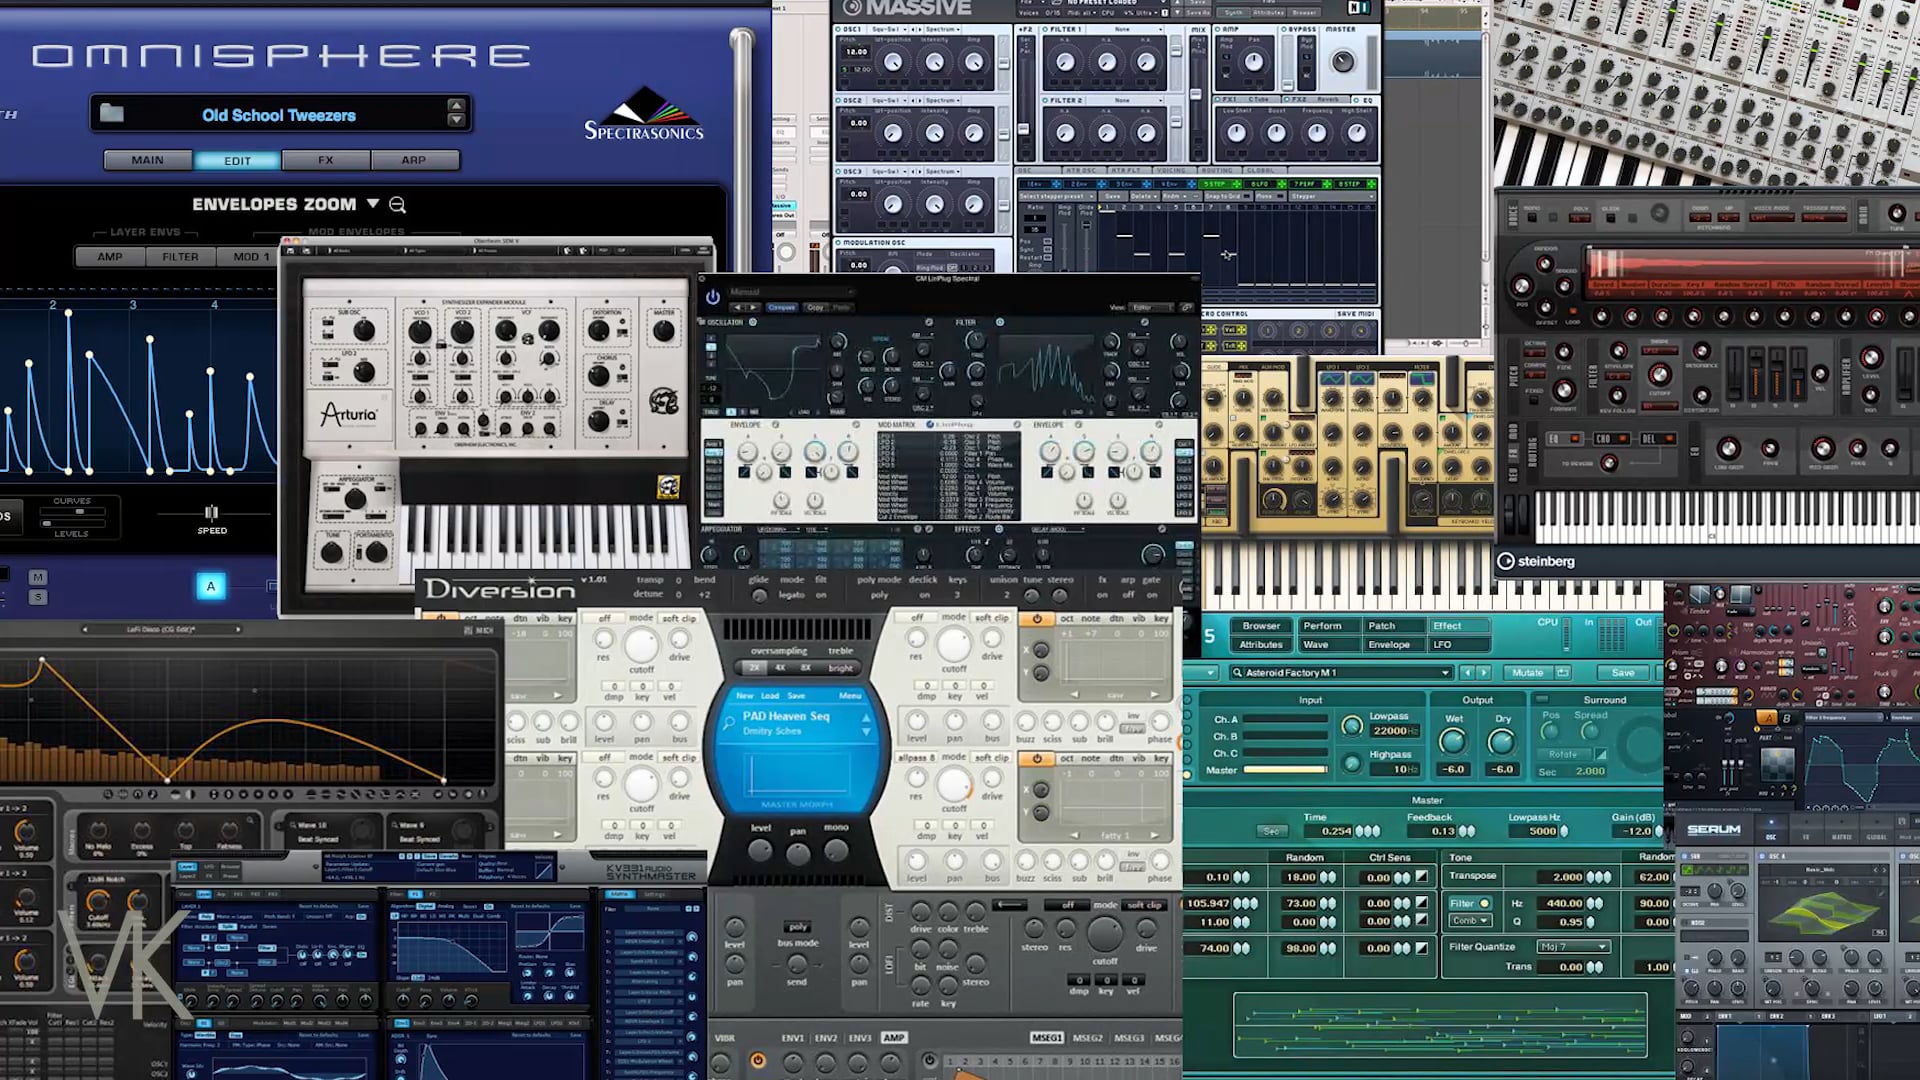Viewport: 1920px width, 1080px height.
Task: Open the Omnisphere patch browser folder icon
Action: click(x=112, y=113)
